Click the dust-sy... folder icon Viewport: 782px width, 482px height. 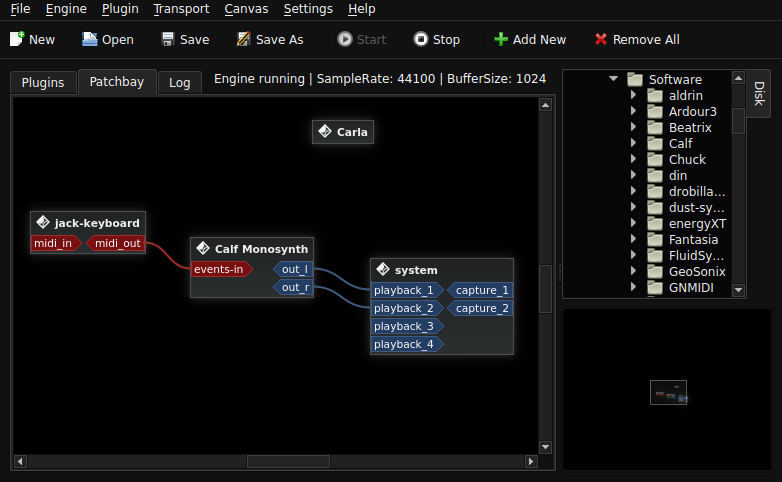pyautogui.click(x=655, y=208)
